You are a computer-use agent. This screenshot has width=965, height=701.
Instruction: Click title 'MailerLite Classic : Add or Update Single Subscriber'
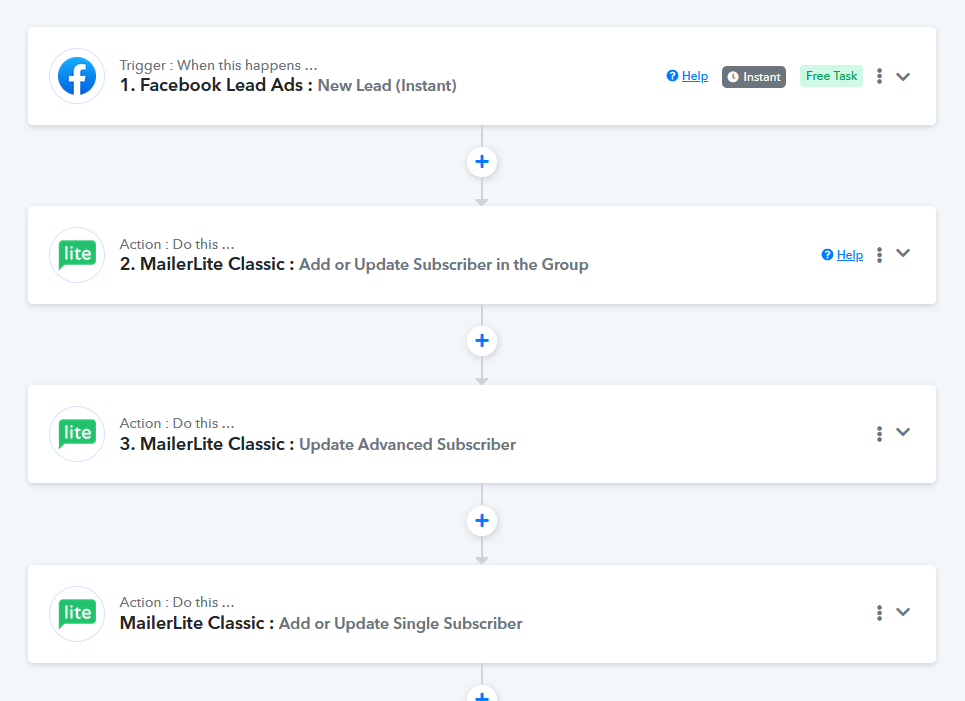click(x=321, y=623)
